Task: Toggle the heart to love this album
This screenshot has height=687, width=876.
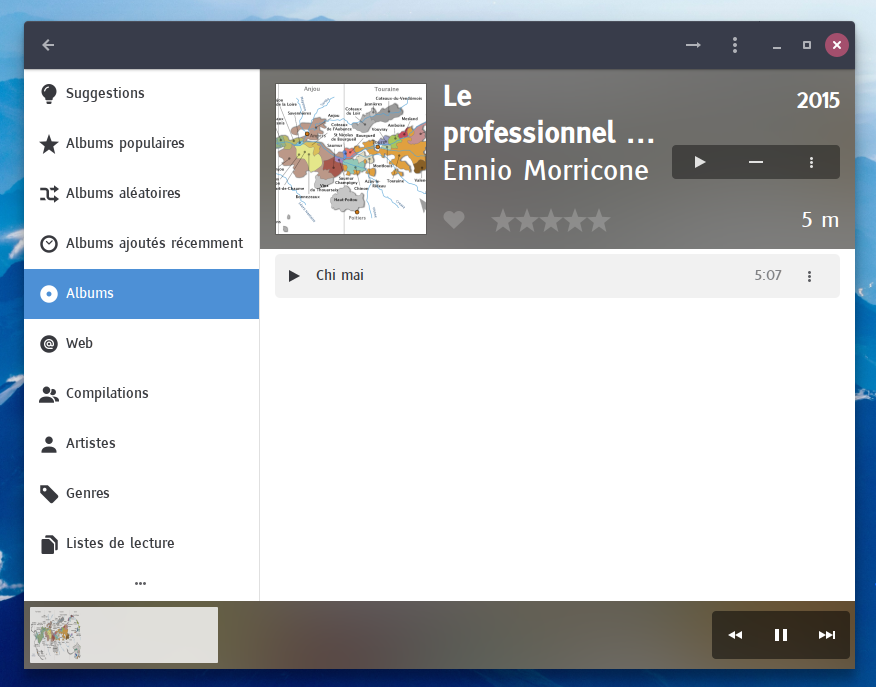Action: point(454,220)
